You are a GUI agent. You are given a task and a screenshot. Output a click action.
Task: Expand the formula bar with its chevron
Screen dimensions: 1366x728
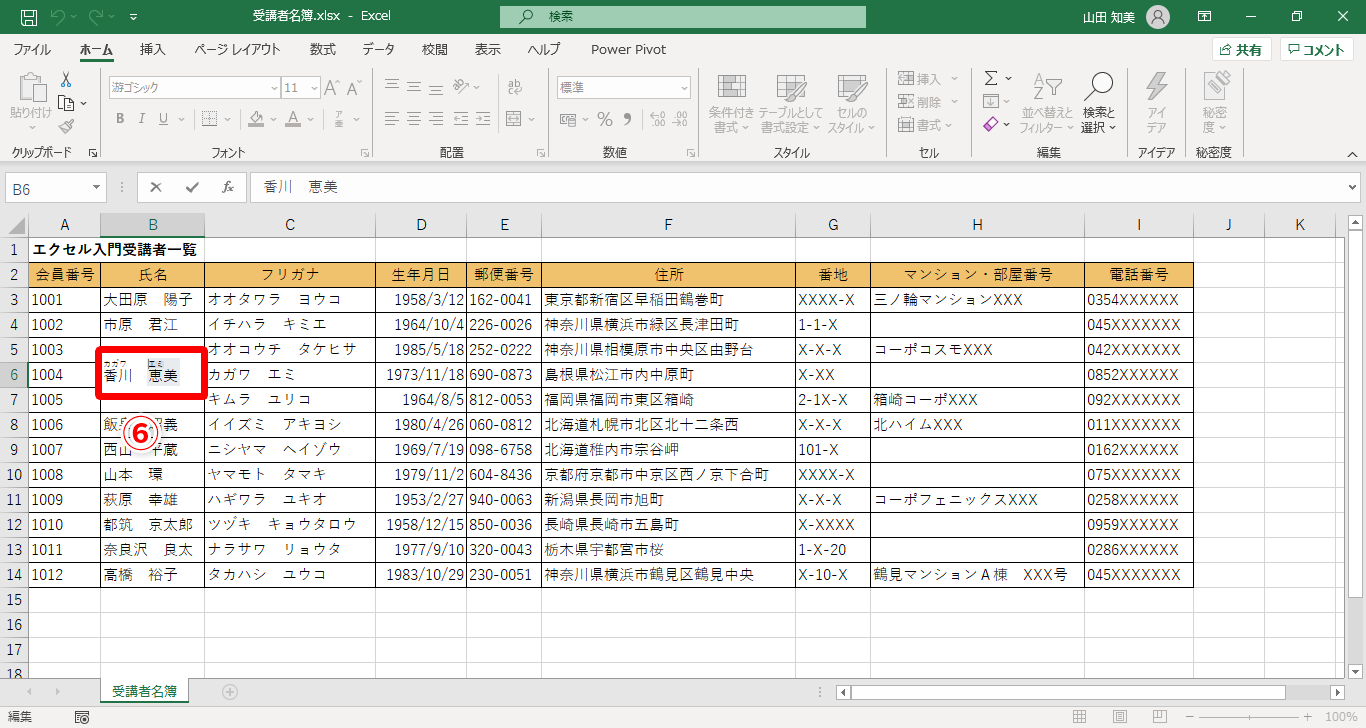(x=1353, y=187)
